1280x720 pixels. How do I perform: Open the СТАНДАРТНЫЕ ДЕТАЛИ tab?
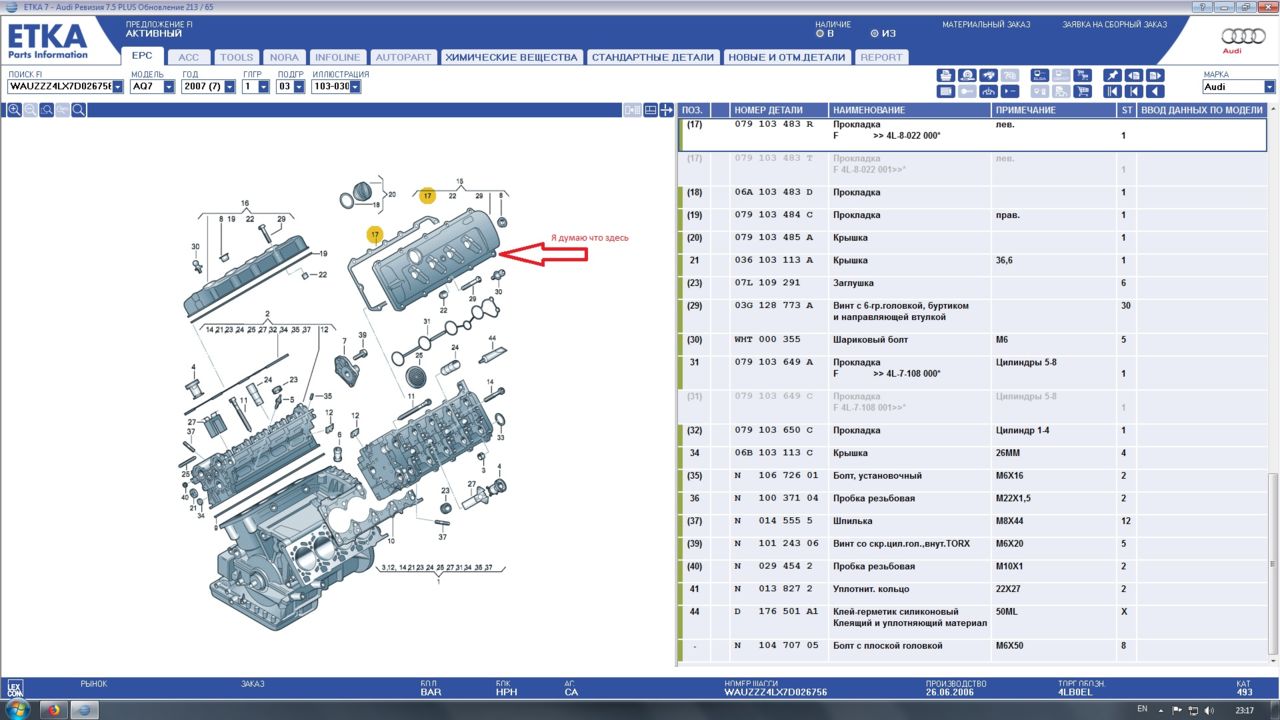click(653, 57)
